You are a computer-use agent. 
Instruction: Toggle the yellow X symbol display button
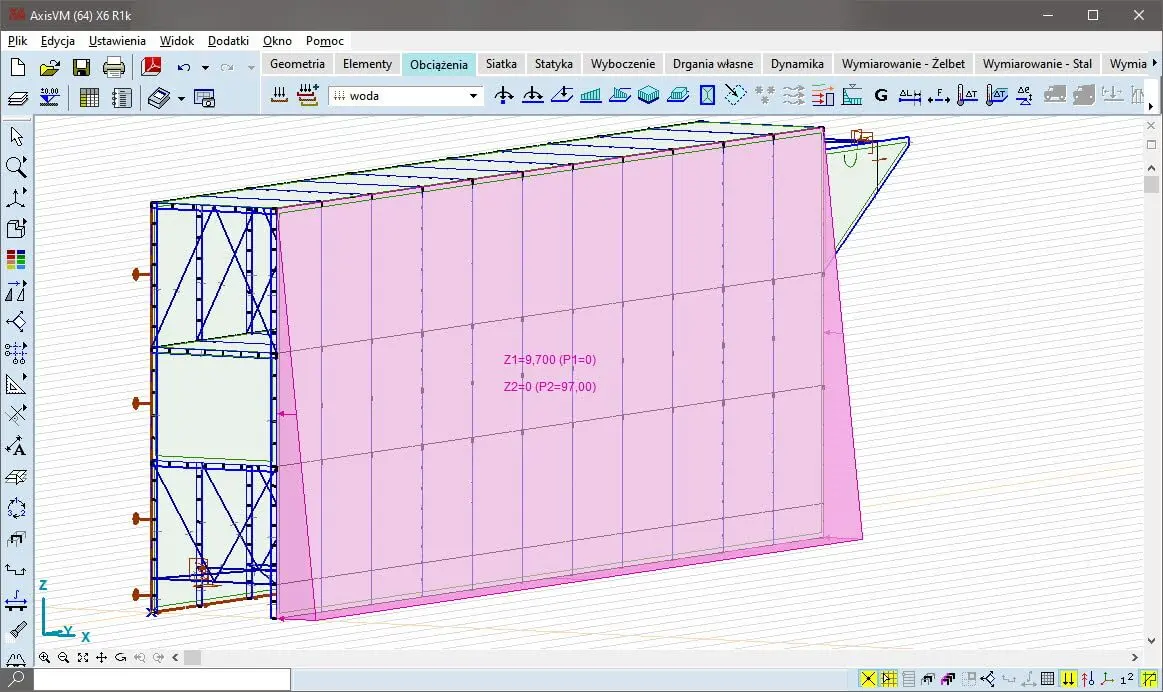tap(867, 680)
